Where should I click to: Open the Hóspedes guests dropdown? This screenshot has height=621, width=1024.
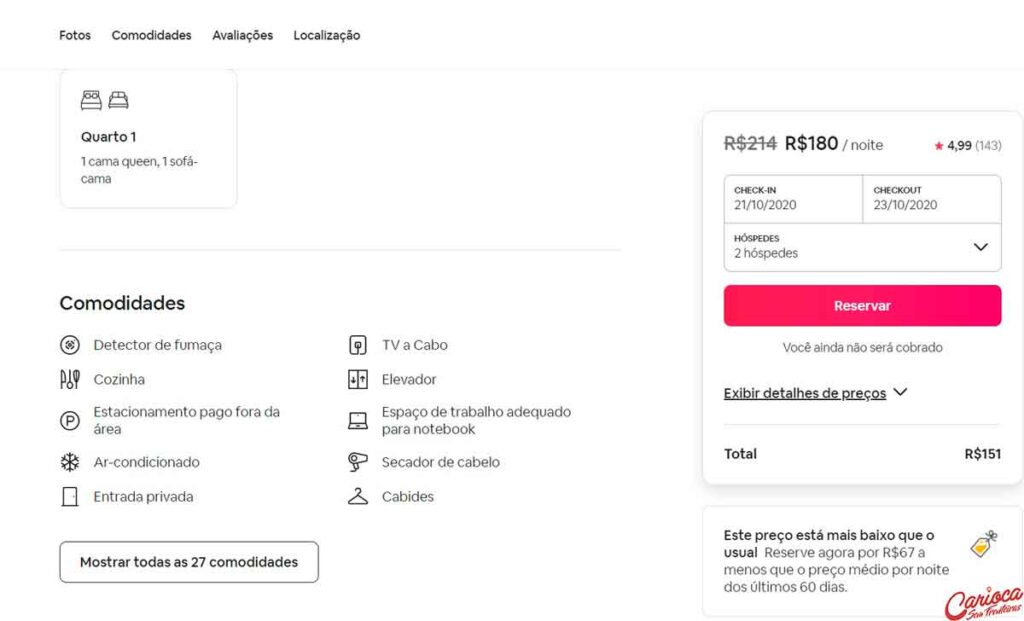(862, 247)
